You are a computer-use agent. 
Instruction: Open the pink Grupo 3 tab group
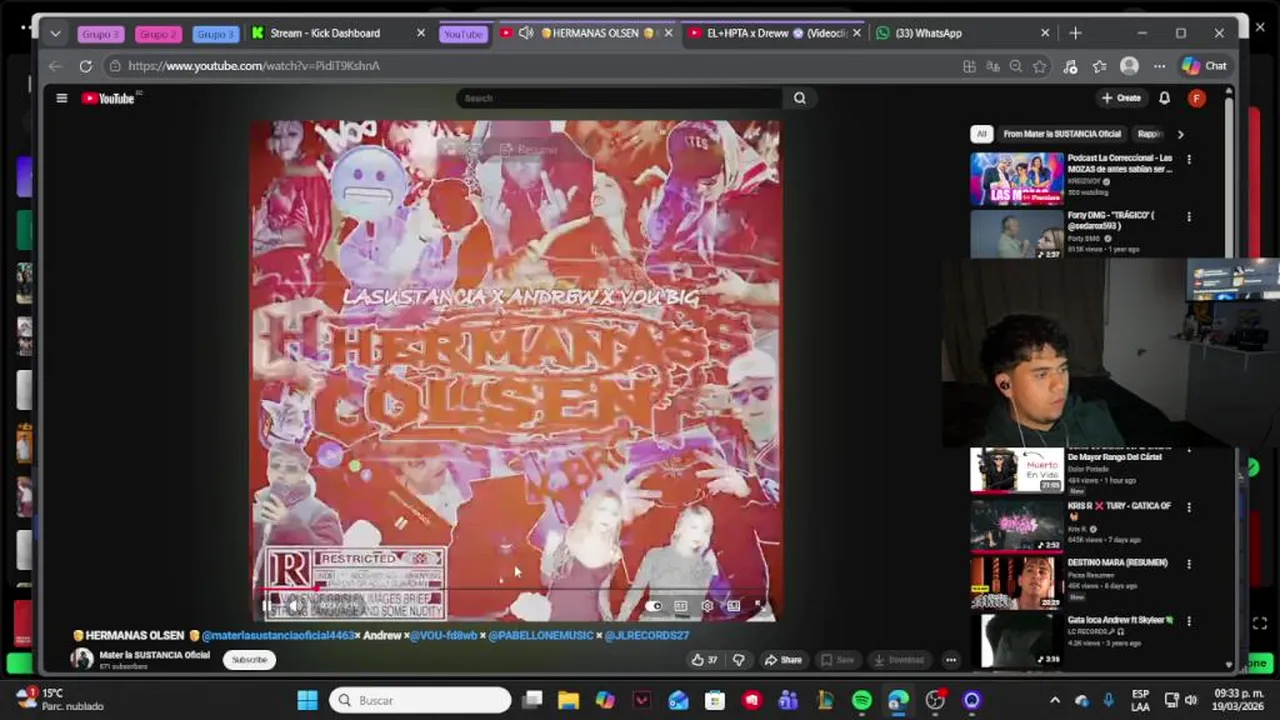click(x=100, y=34)
